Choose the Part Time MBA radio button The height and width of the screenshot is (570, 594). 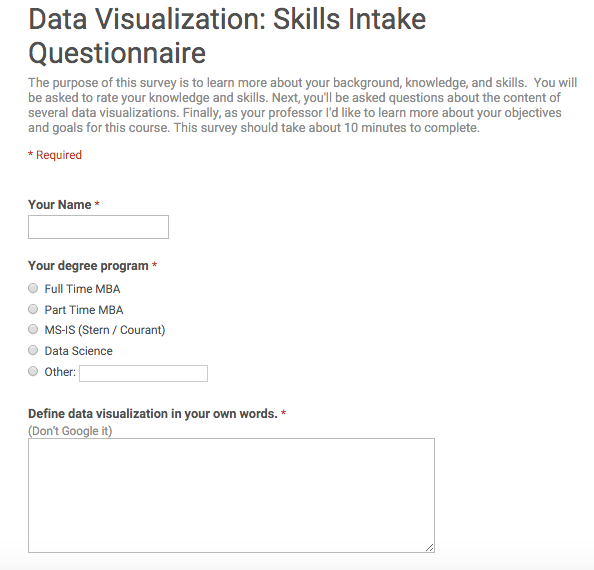click(x=33, y=309)
